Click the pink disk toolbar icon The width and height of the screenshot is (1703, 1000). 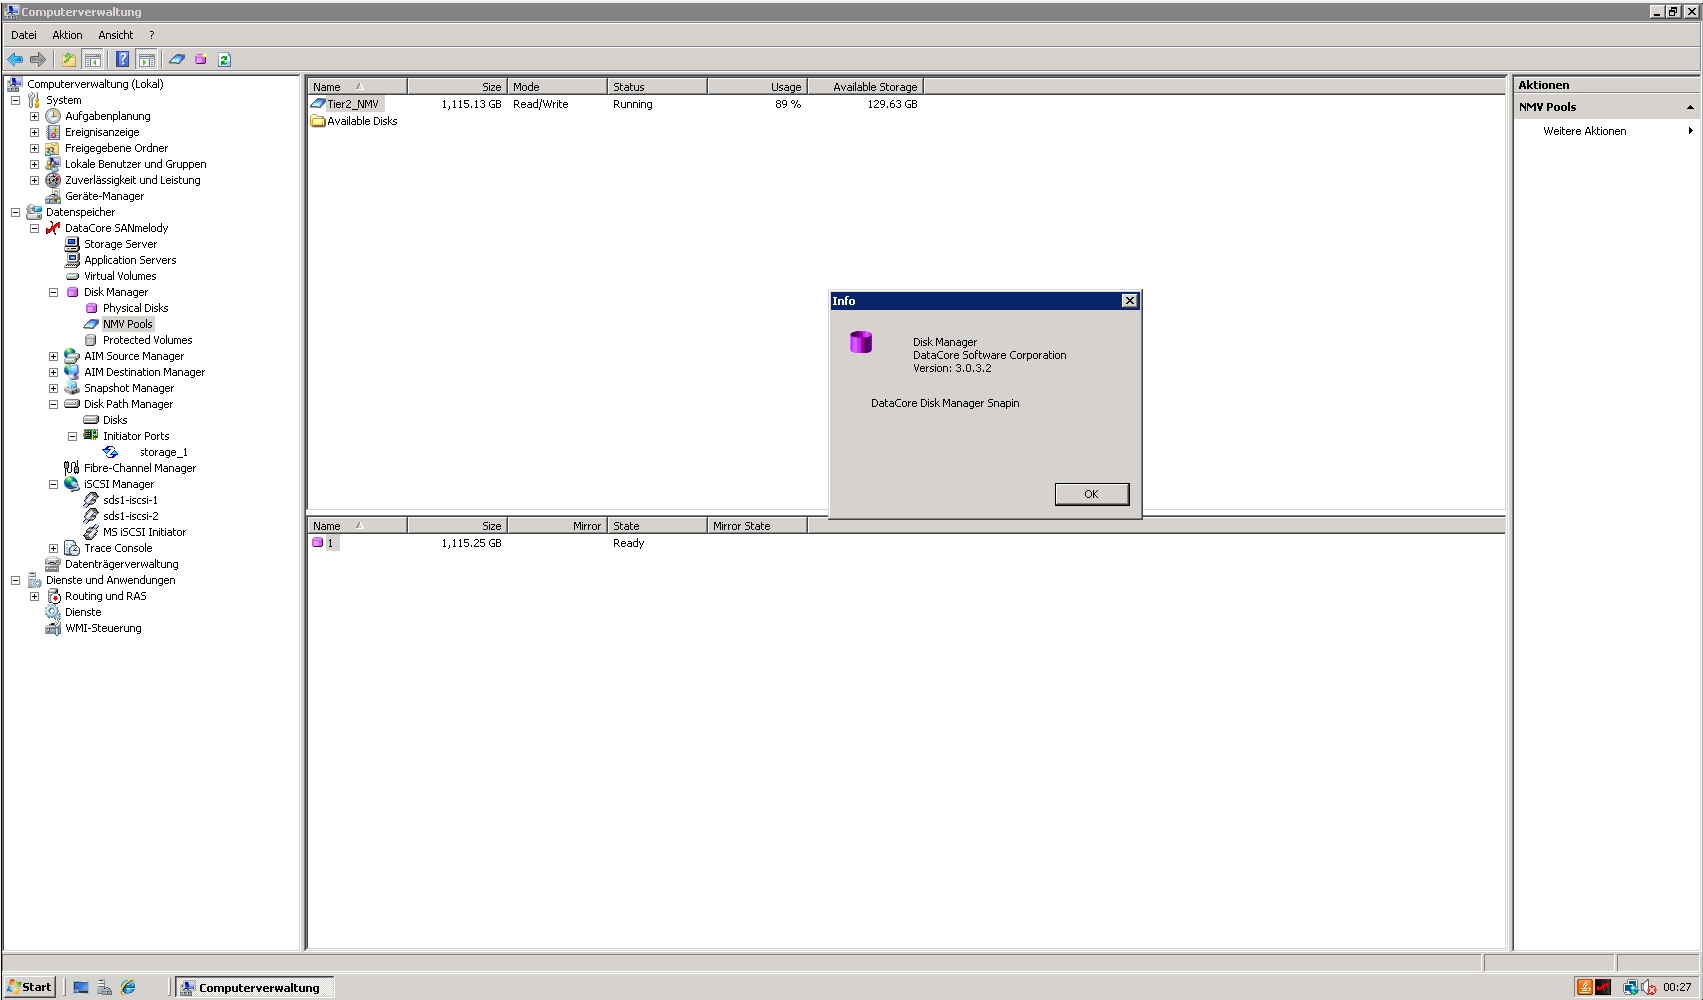[201, 60]
